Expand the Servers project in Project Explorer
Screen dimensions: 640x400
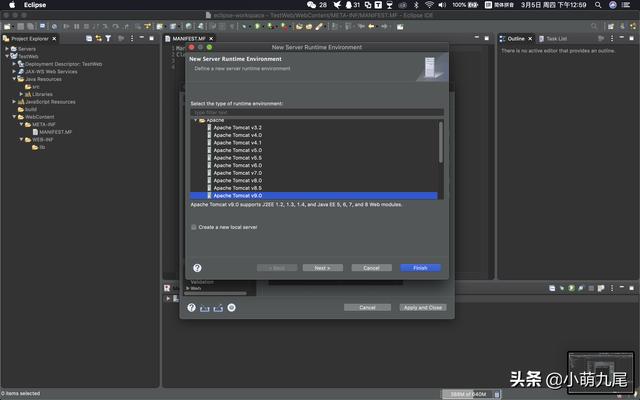pyautogui.click(x=7, y=49)
